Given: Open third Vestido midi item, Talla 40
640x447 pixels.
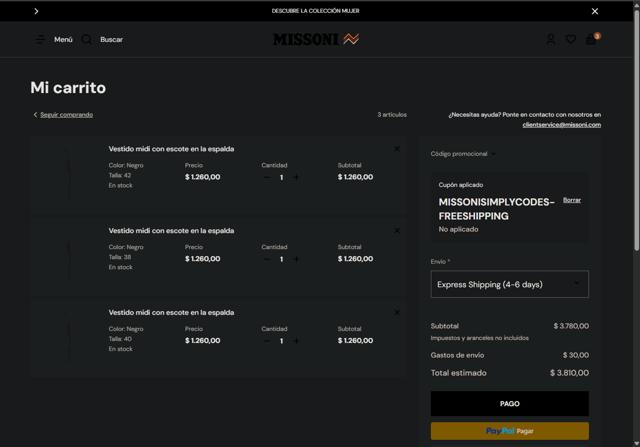Looking at the screenshot, I should tap(171, 312).
